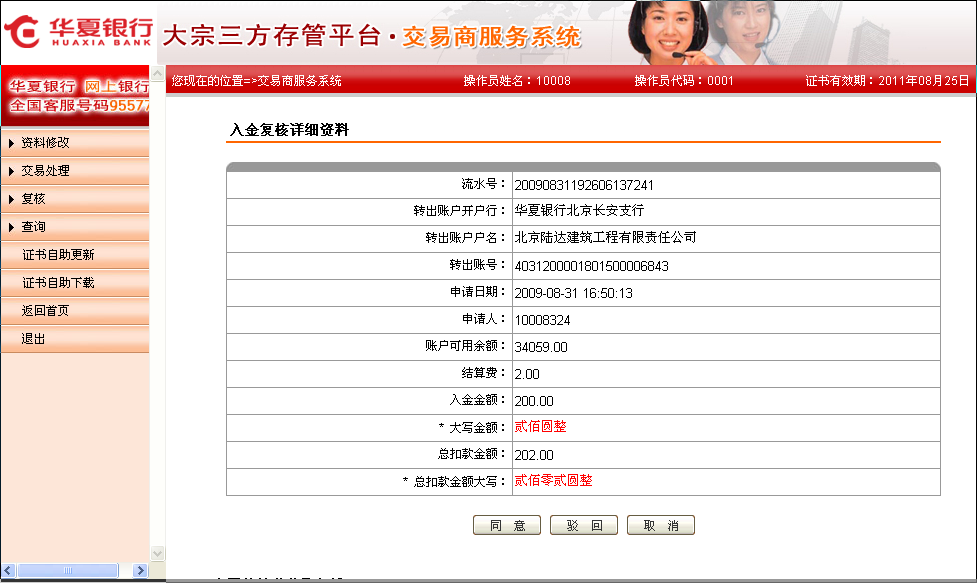Select the red text 贰佰圆整
This screenshot has width=977, height=583.
(x=540, y=427)
